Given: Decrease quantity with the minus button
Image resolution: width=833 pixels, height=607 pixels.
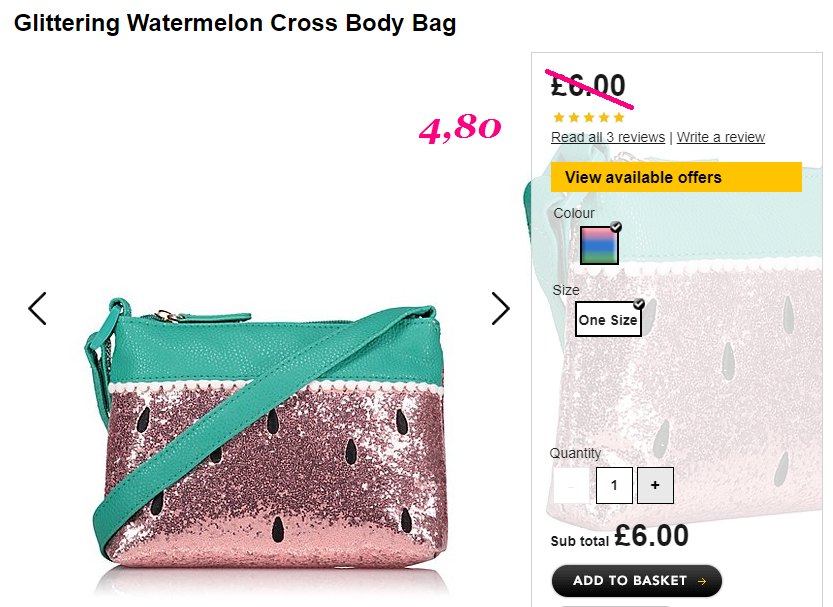Looking at the screenshot, I should (572, 485).
